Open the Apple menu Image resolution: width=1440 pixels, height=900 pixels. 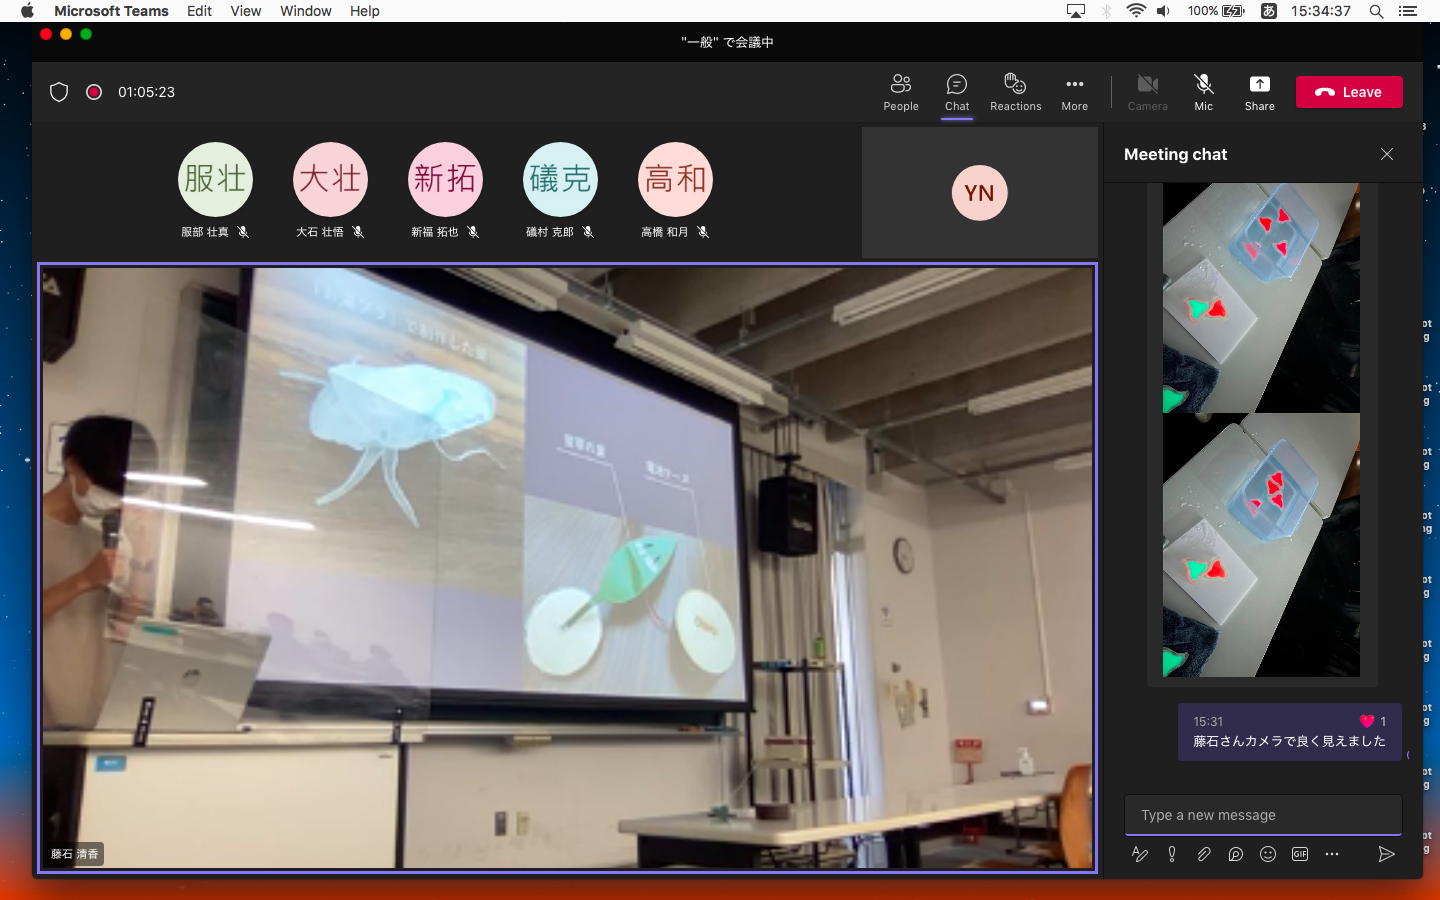[x=27, y=11]
